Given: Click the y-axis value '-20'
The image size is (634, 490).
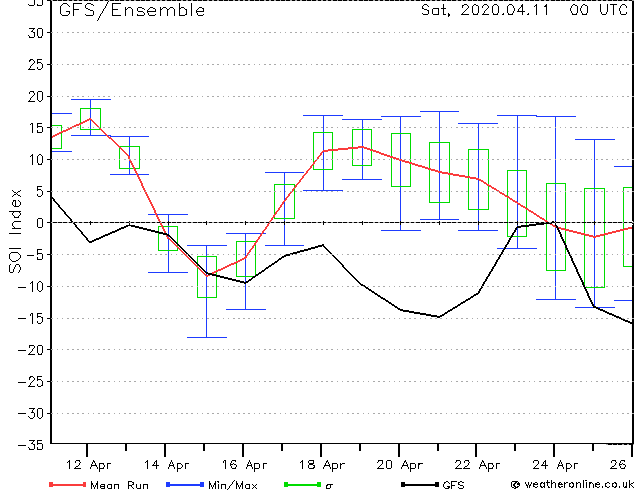Looking at the screenshot, I should pos(30,350).
